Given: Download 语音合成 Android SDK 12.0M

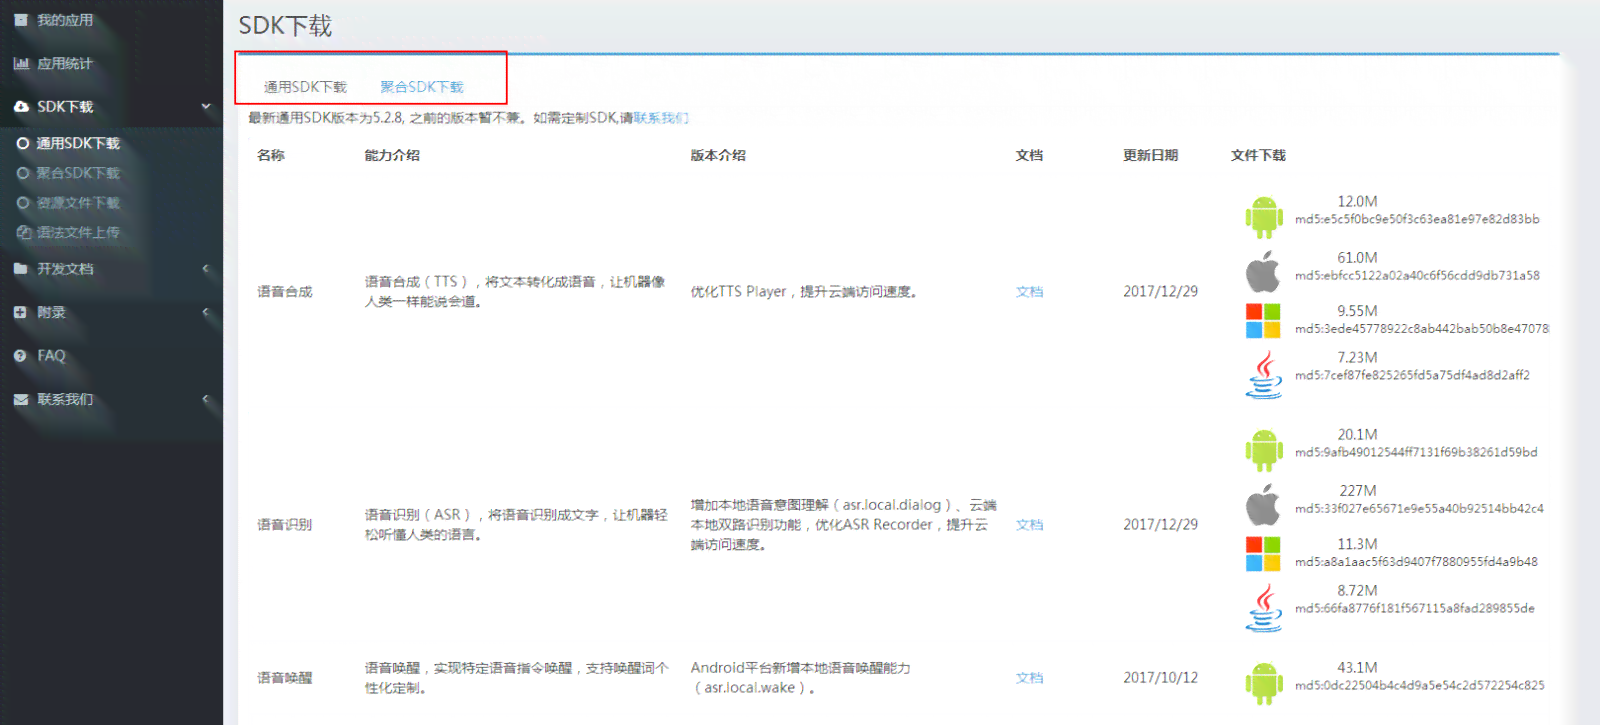Looking at the screenshot, I should [x=1264, y=217].
